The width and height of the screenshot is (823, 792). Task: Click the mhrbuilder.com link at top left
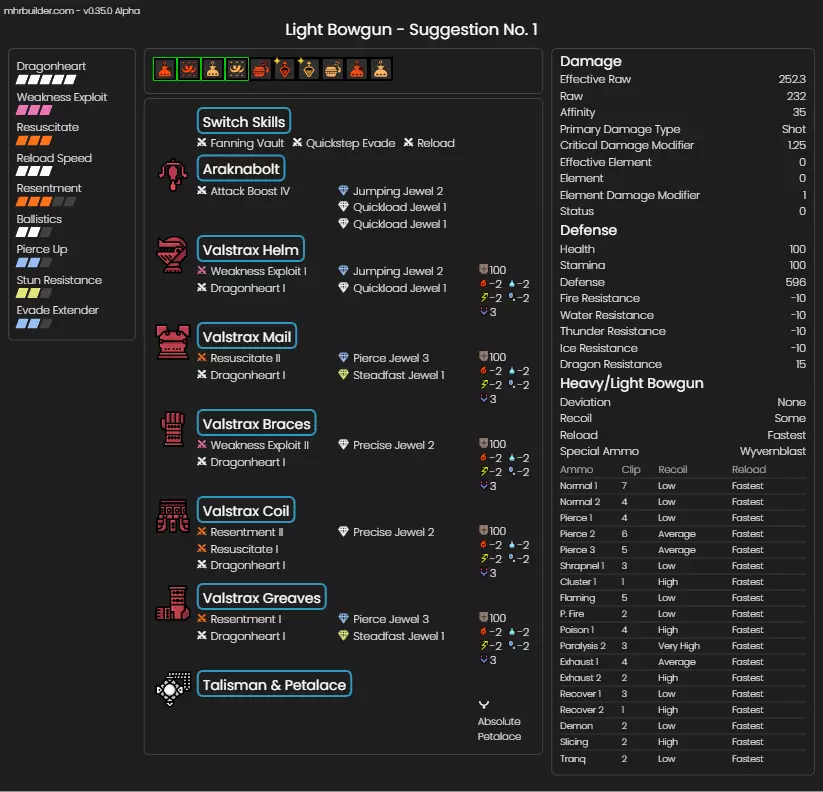click(38, 10)
